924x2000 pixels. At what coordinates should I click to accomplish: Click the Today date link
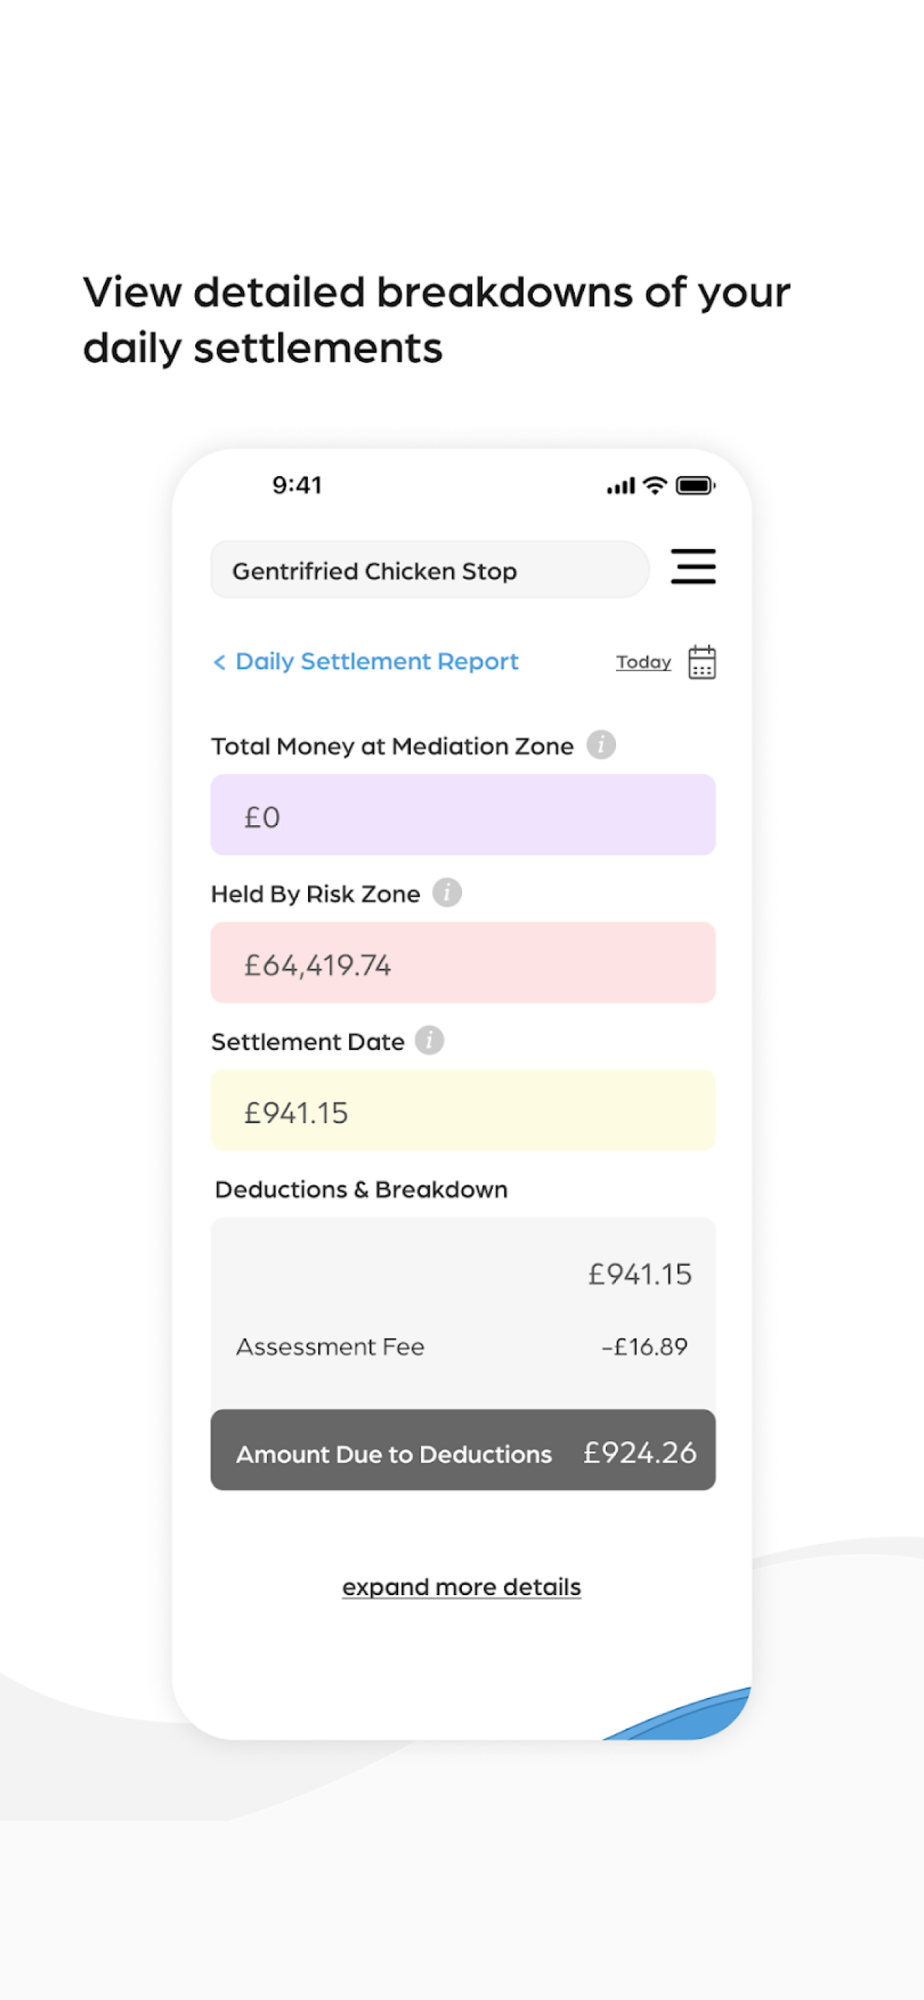[643, 662]
